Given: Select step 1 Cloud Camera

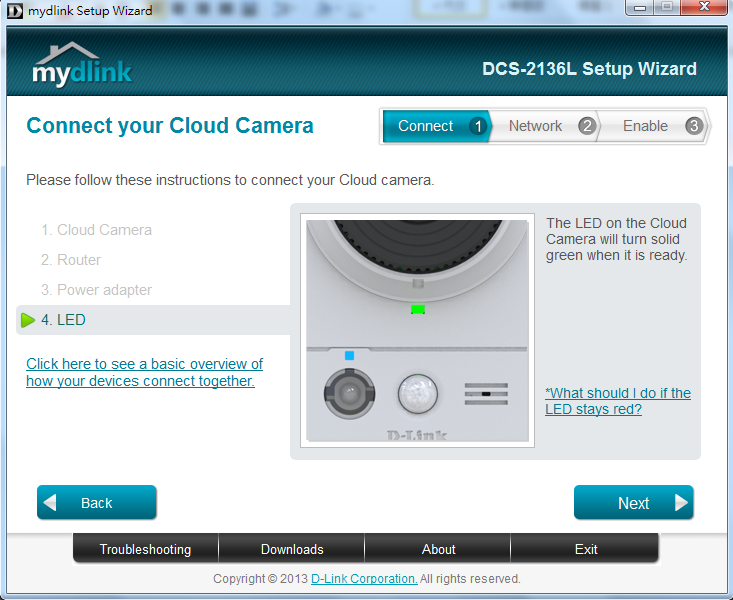Looking at the screenshot, I should coord(96,230).
